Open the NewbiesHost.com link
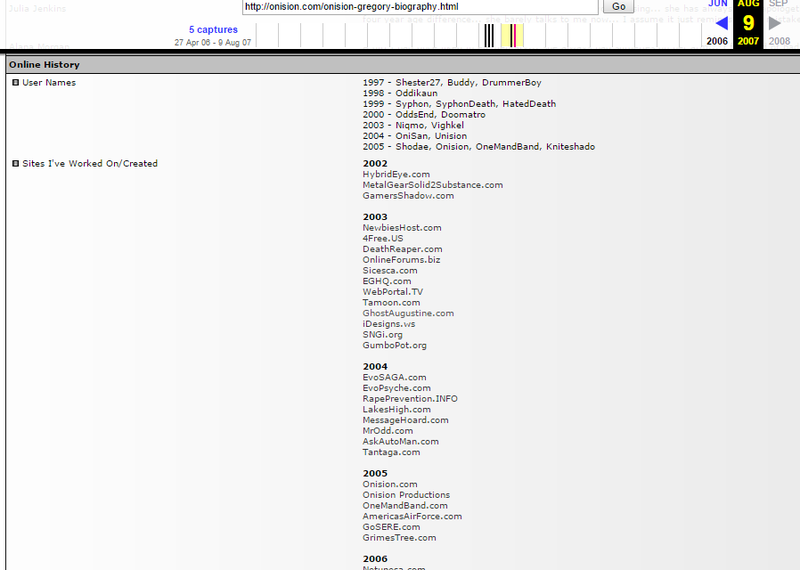Screen dimensions: 800x570 pyautogui.click(x=401, y=228)
